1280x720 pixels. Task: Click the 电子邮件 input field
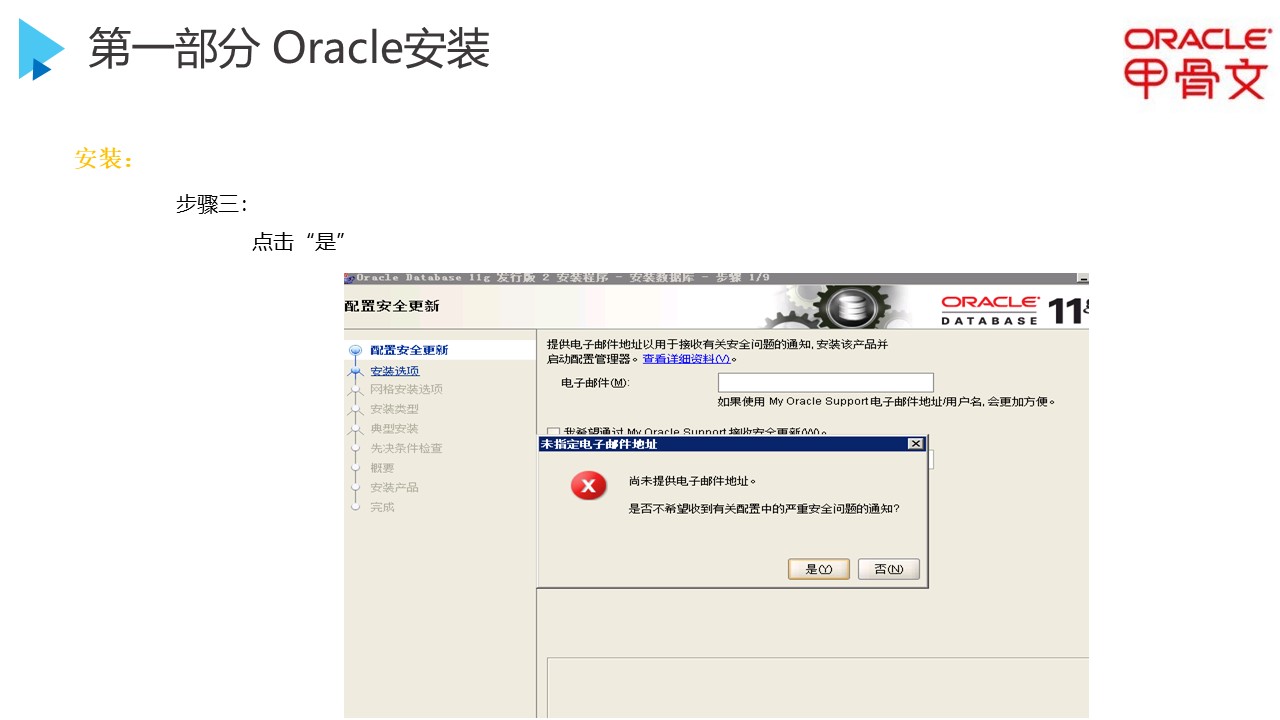coord(826,383)
